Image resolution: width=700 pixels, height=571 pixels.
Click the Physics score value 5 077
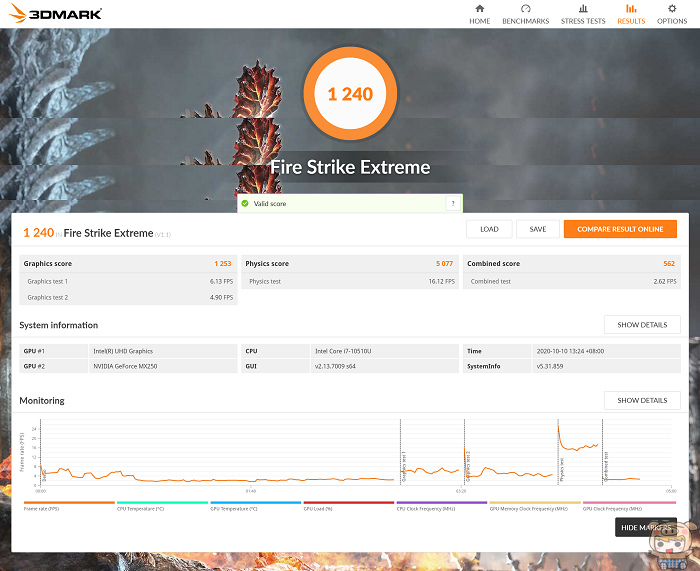pyautogui.click(x=444, y=263)
